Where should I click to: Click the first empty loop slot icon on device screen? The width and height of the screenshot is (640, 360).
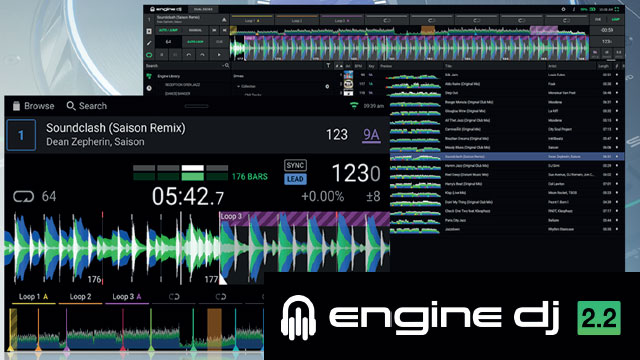174,297
